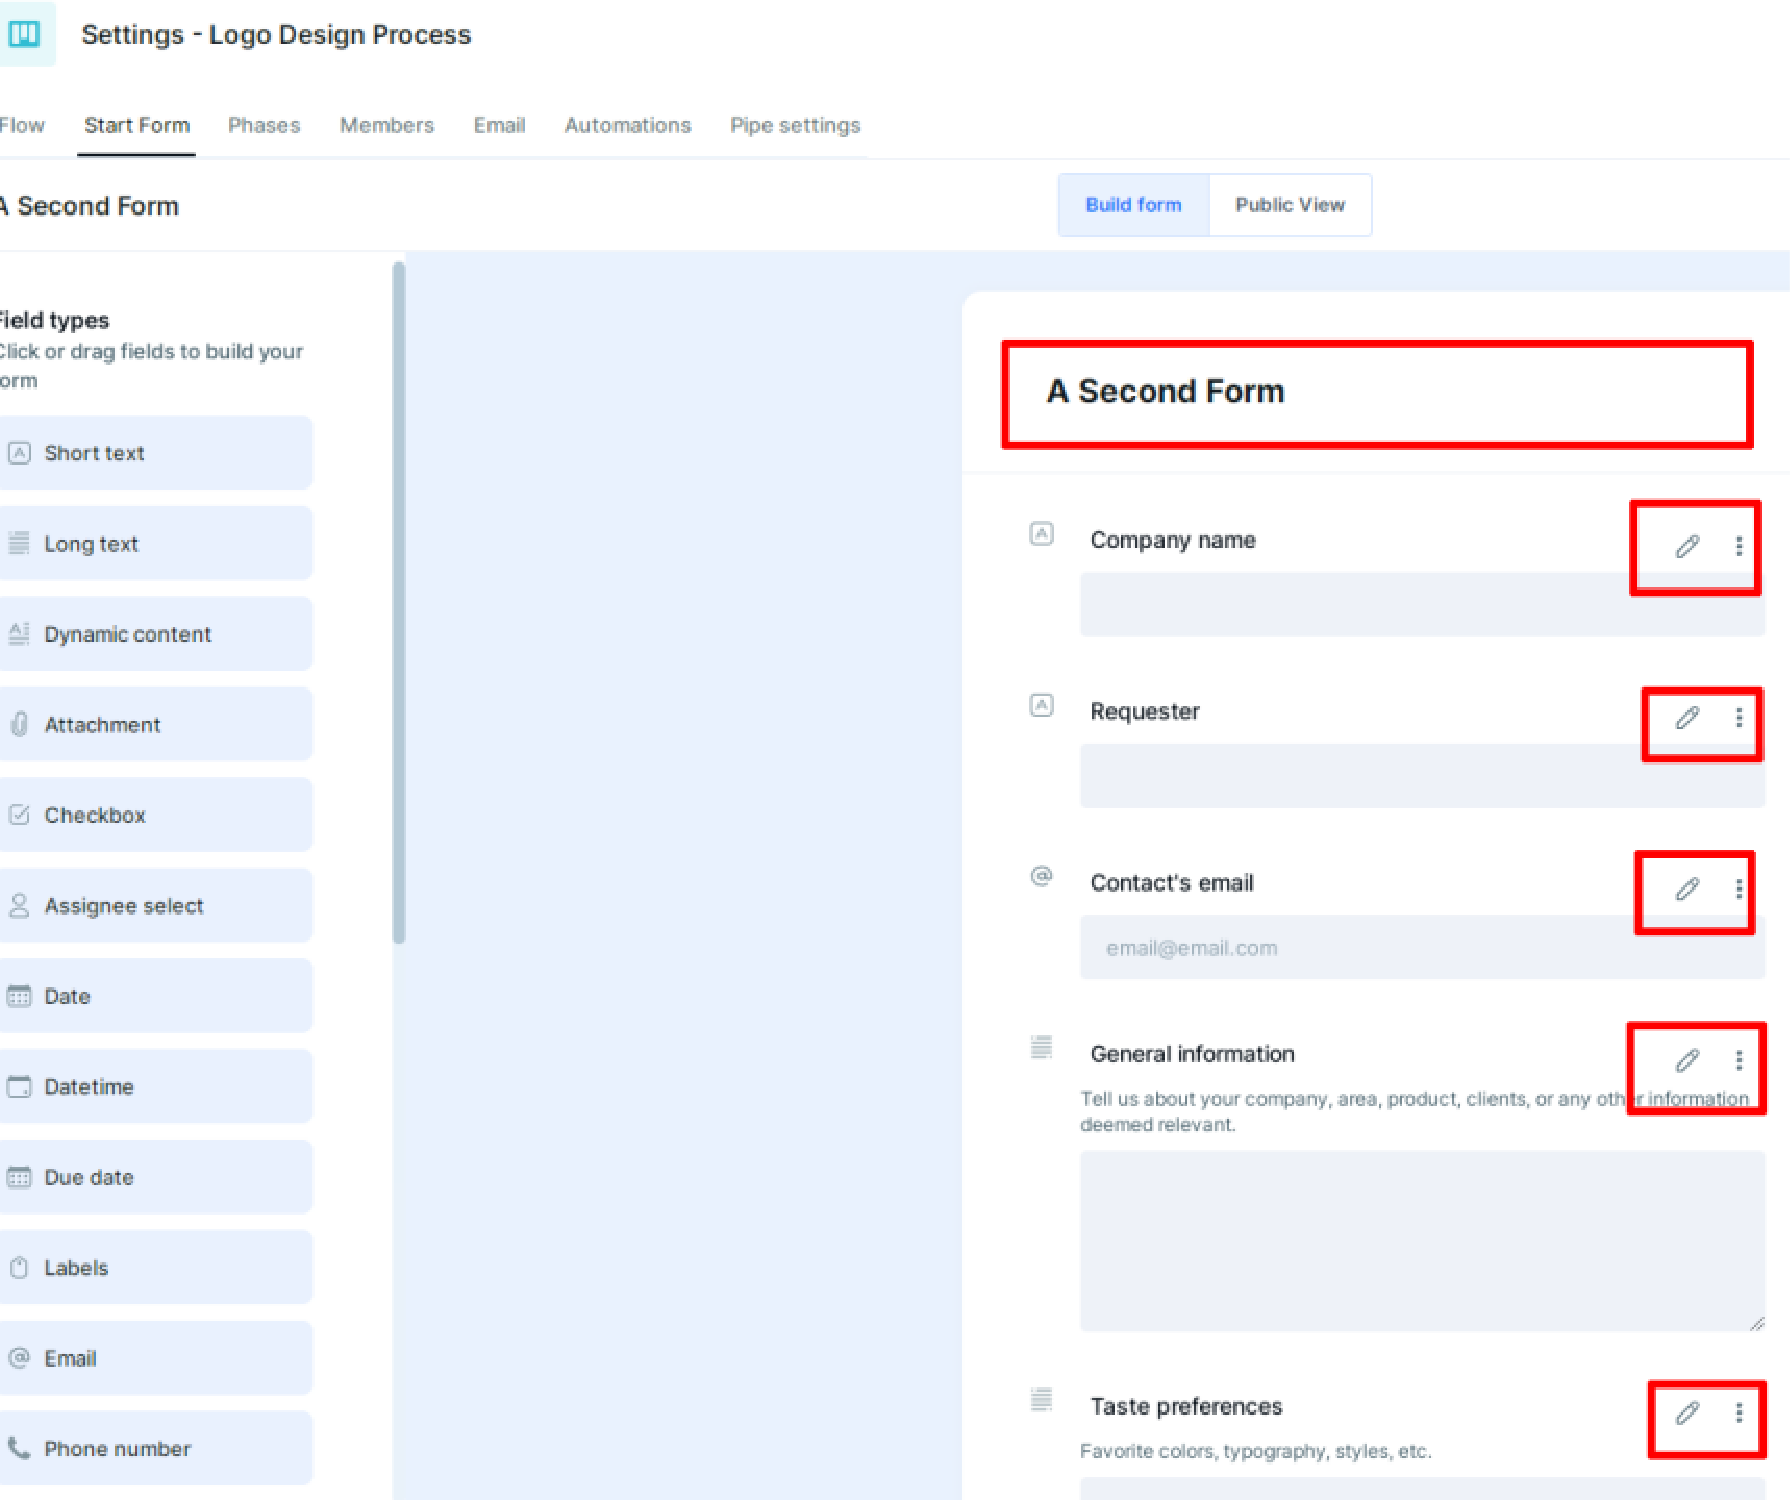The image size is (1790, 1500).
Task: Click the pencil edit icon for Requester
Action: [x=1687, y=718]
